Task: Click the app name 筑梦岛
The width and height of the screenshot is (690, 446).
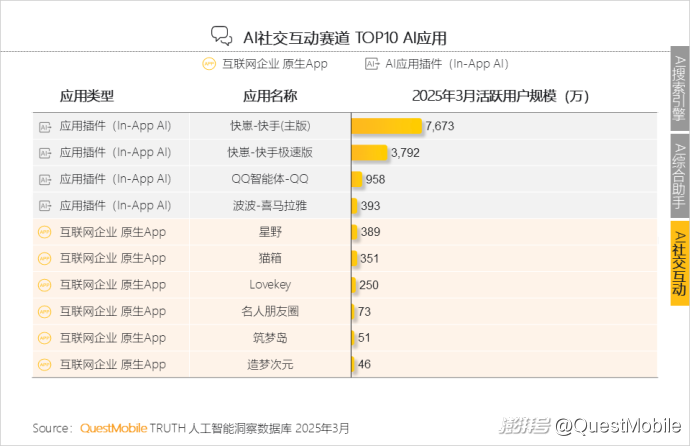Action: pyautogui.click(x=270, y=338)
